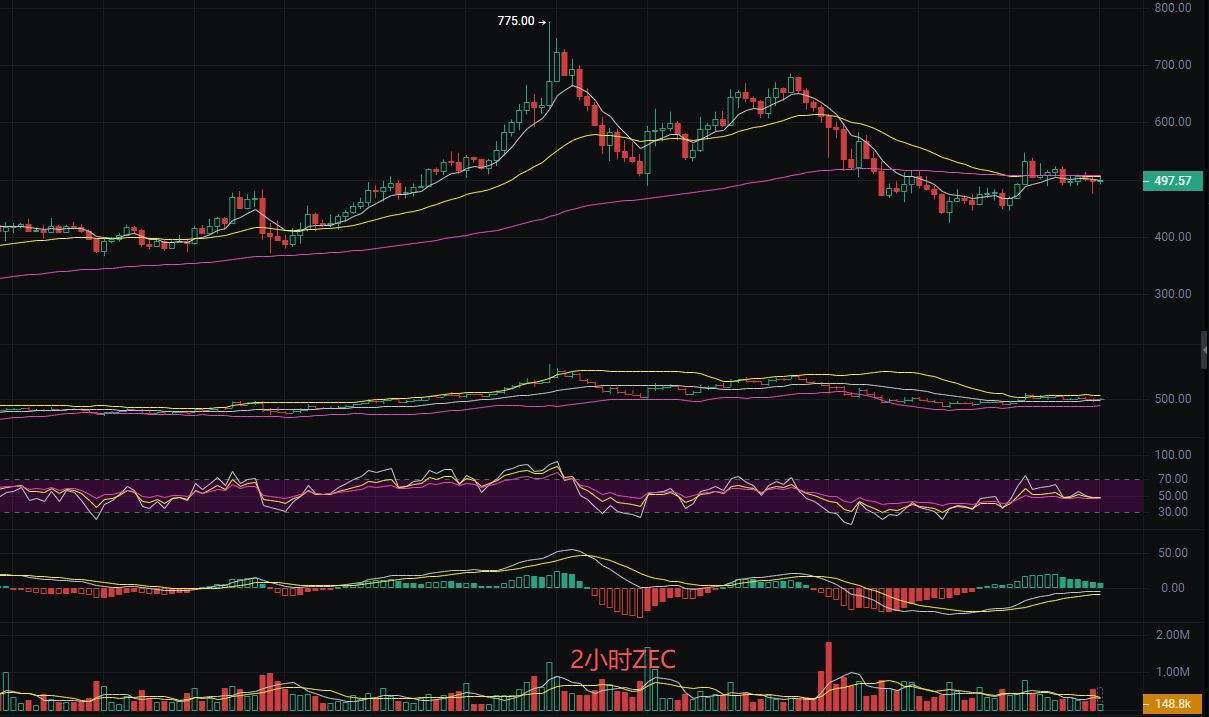
Task: Click the 70.00 RSI overbought level label
Action: (x=1174, y=479)
